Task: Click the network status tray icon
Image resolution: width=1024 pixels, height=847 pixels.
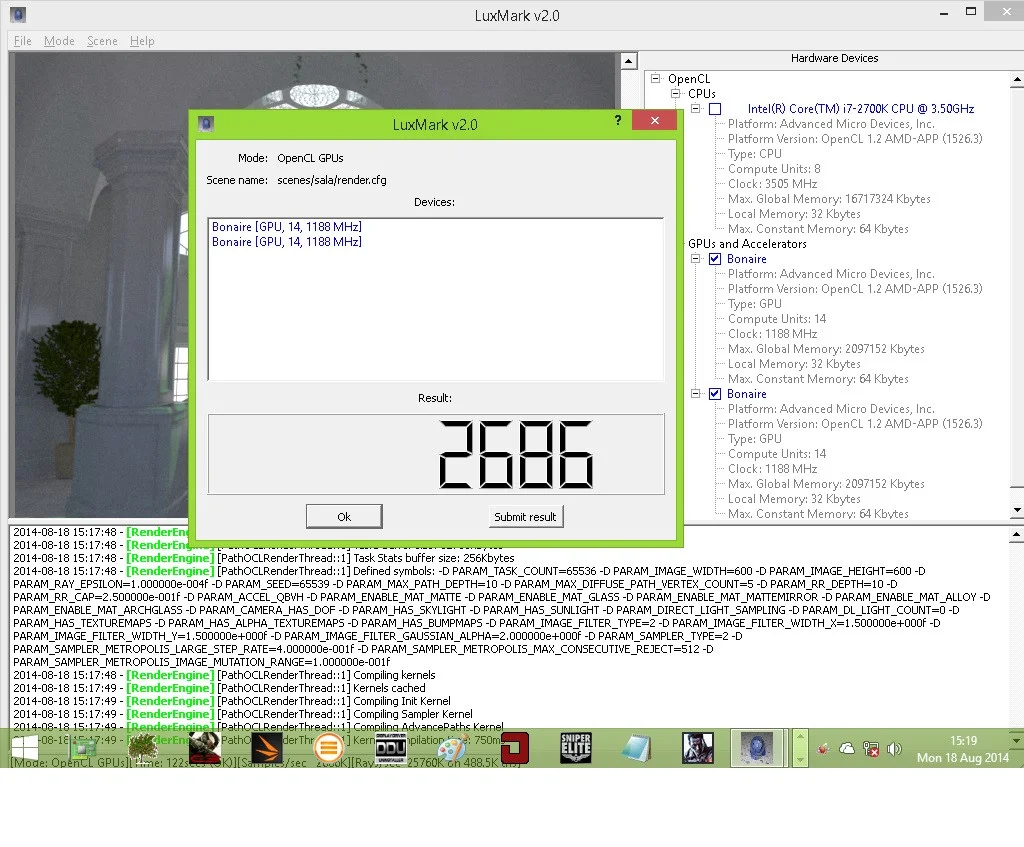Action: [x=871, y=748]
